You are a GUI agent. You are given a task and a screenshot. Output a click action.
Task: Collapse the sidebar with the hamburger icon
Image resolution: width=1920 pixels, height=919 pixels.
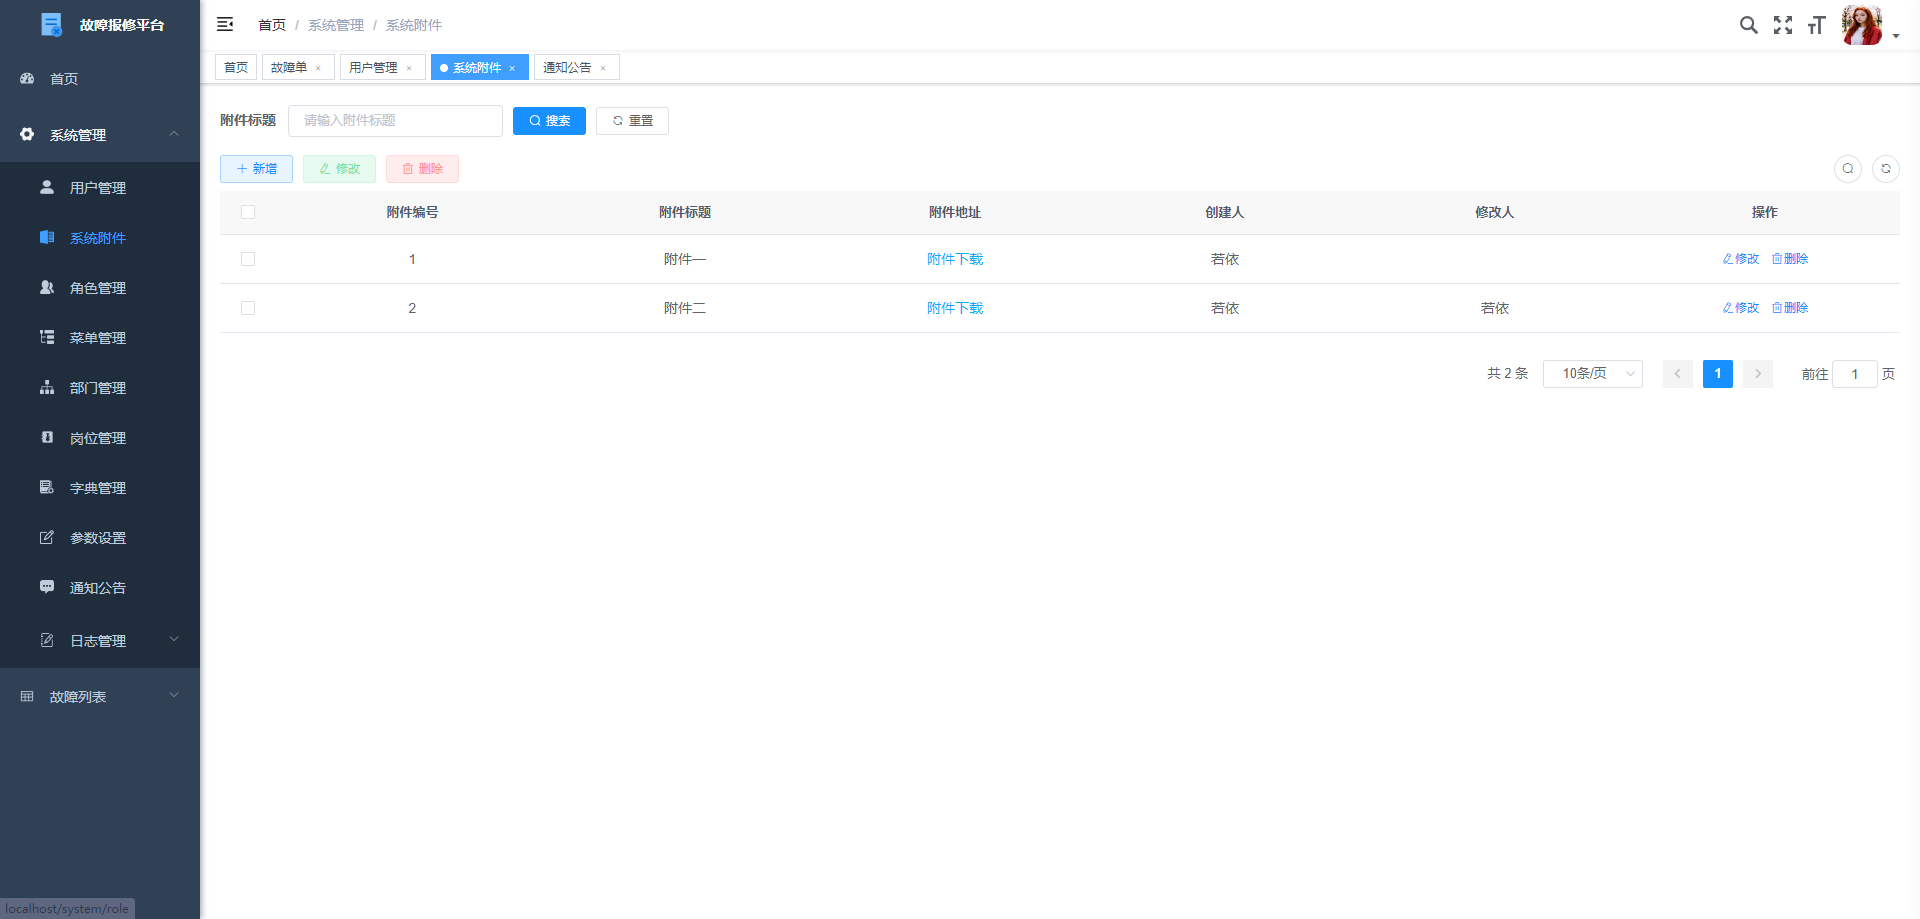[x=225, y=24]
